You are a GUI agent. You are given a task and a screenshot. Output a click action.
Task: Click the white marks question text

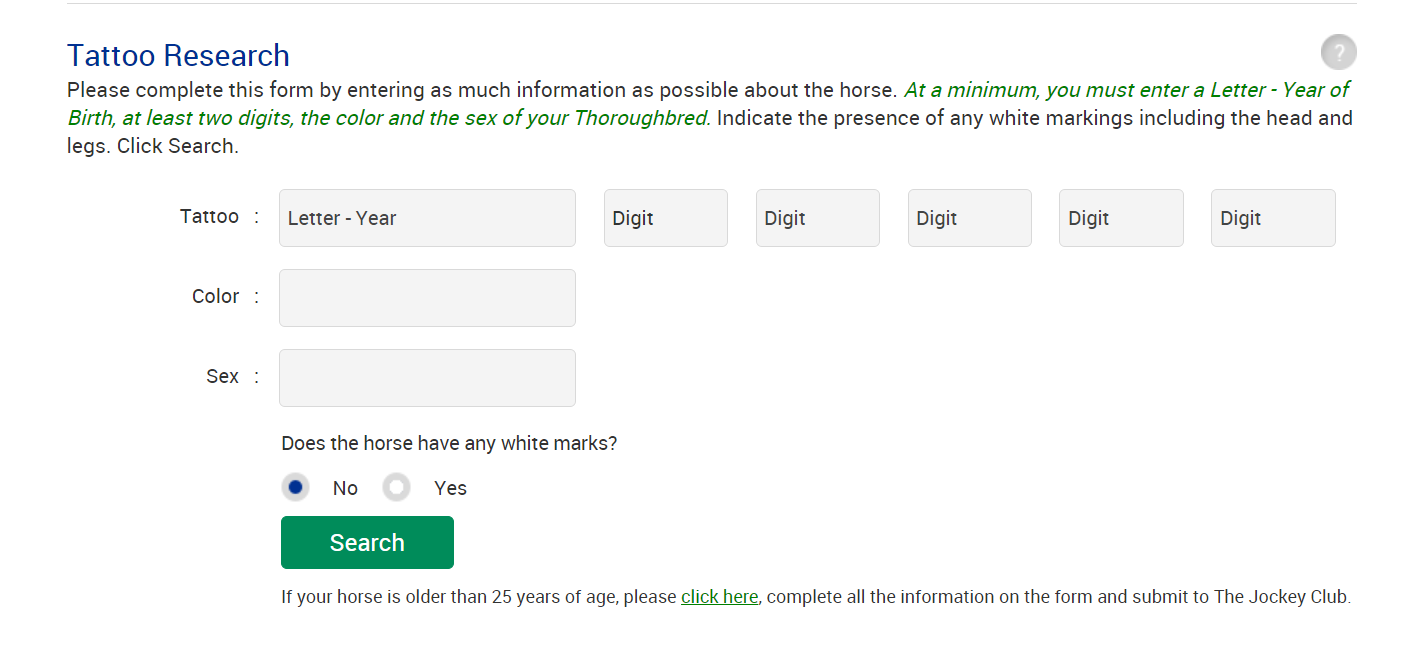pos(449,443)
